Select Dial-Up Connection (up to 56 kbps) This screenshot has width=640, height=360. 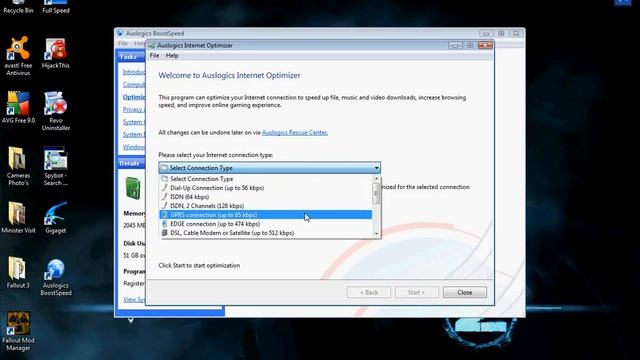pos(265,188)
